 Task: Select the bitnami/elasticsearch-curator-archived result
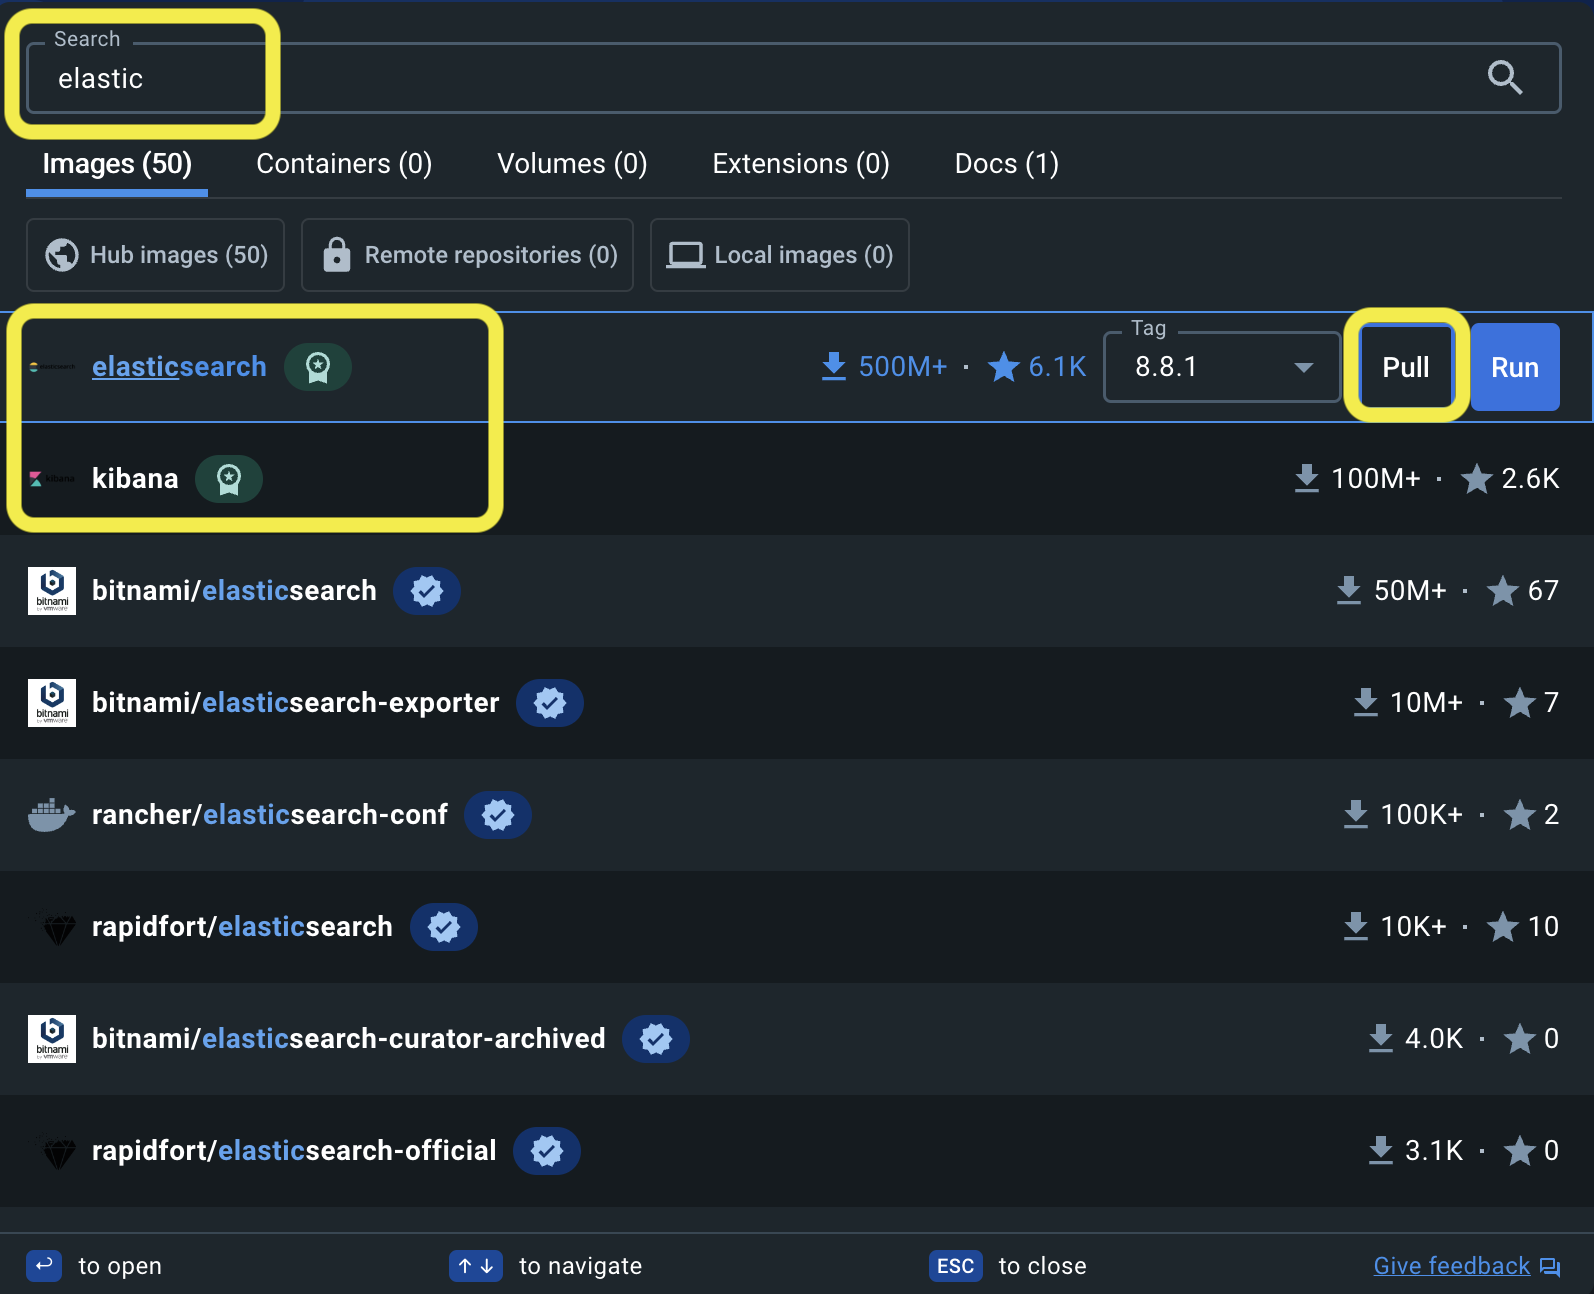pyautogui.click(x=797, y=1039)
